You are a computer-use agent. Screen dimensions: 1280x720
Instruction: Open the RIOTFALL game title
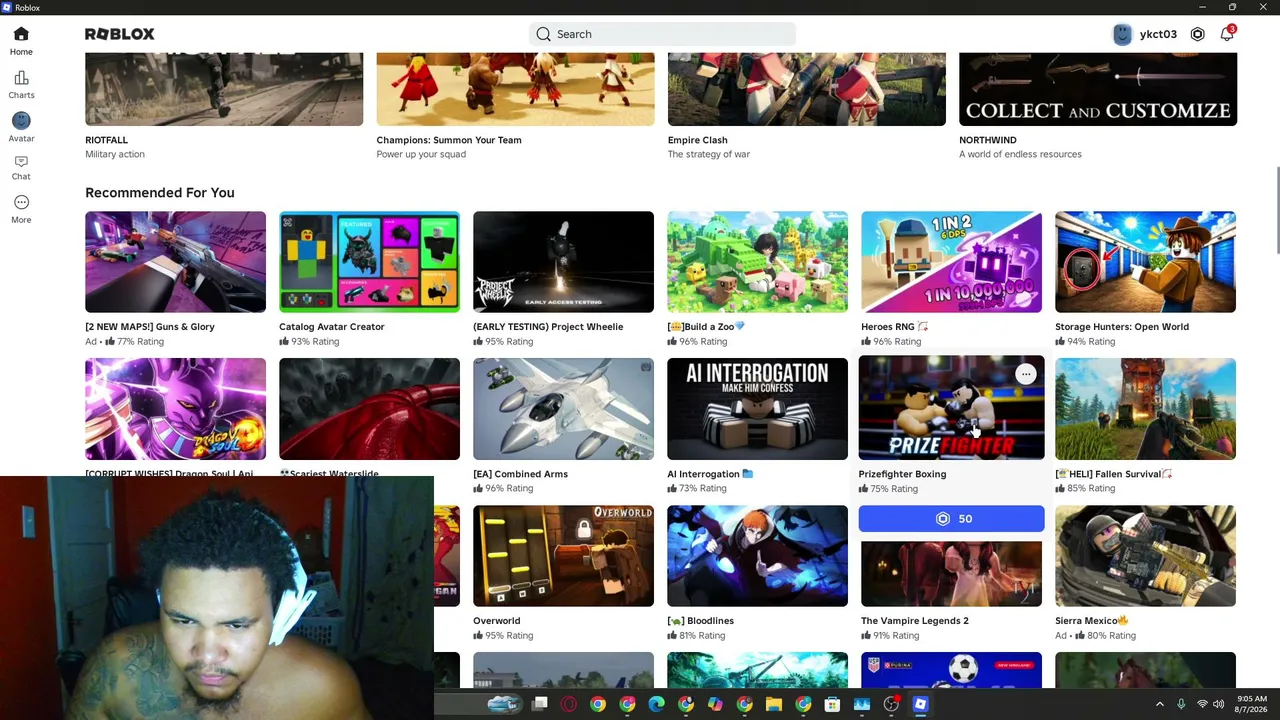pyautogui.click(x=106, y=140)
